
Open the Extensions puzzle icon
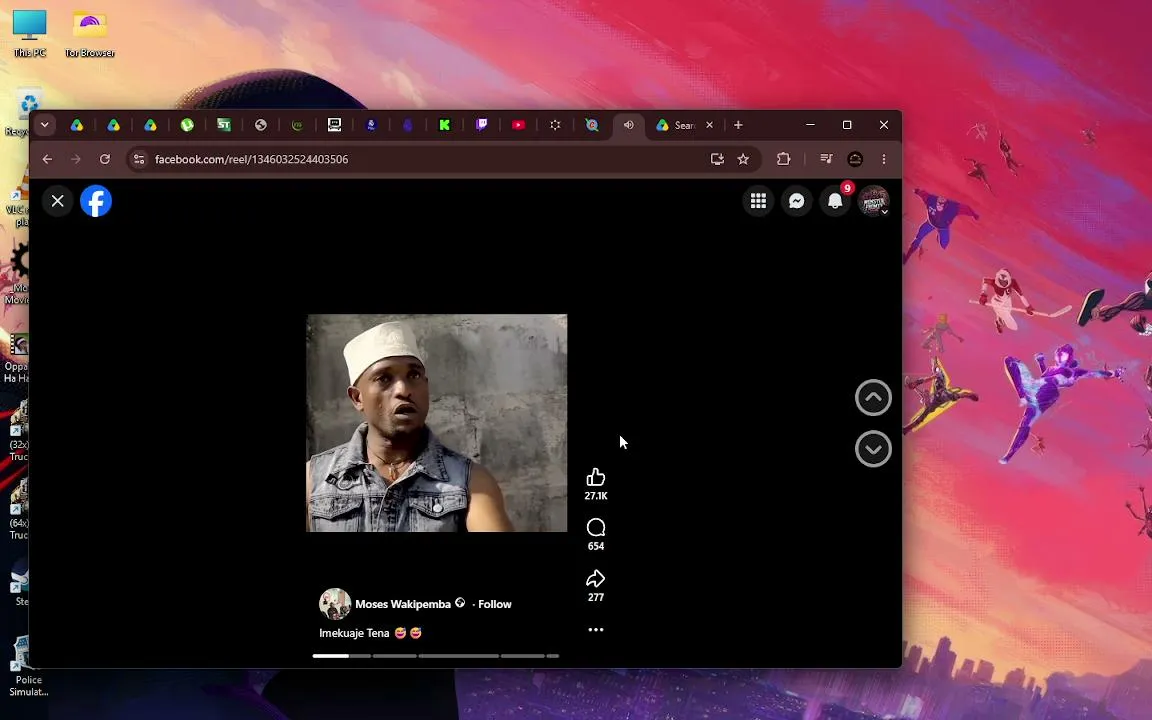[783, 159]
